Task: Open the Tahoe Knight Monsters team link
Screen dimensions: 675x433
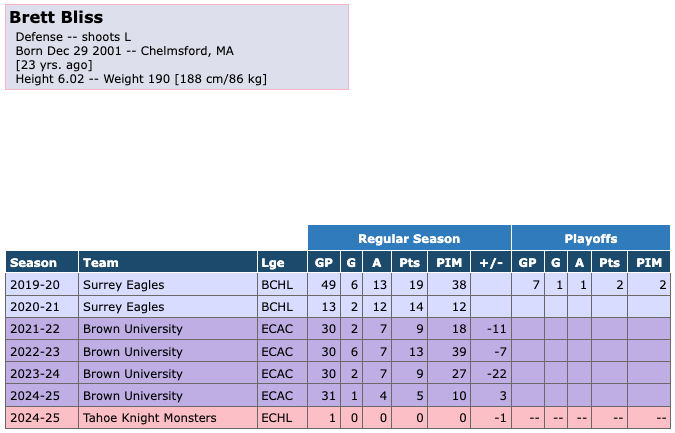Action: (149, 417)
